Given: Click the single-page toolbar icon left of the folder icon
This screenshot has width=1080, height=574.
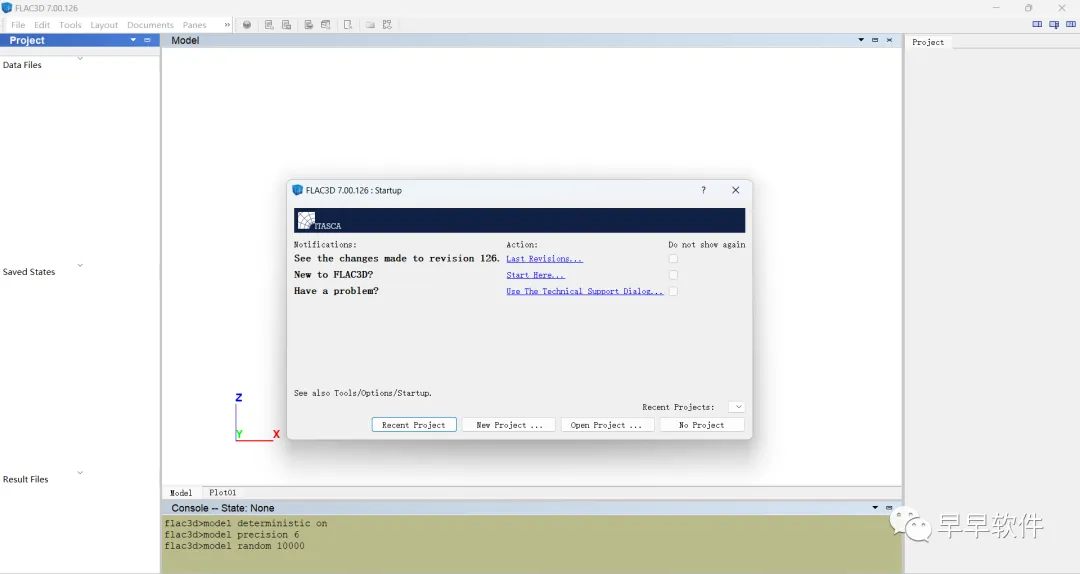Looking at the screenshot, I should click(x=348, y=25).
